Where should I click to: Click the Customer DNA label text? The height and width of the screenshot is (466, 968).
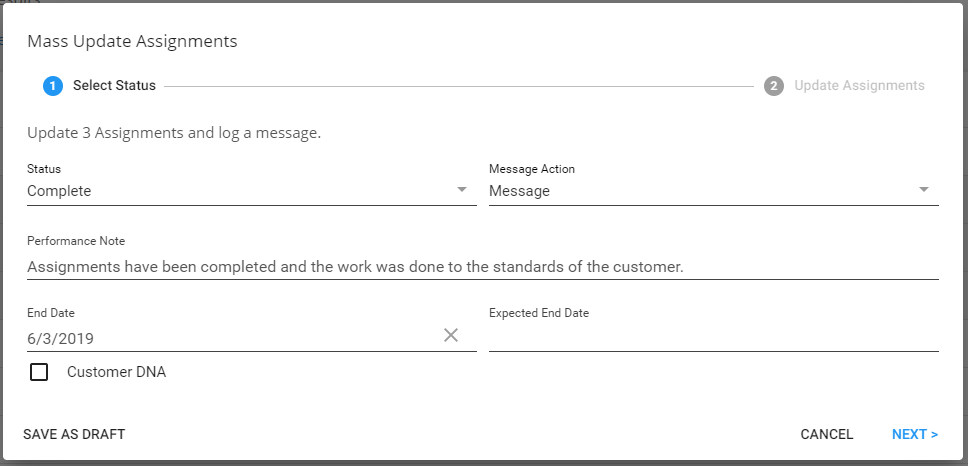116,373
